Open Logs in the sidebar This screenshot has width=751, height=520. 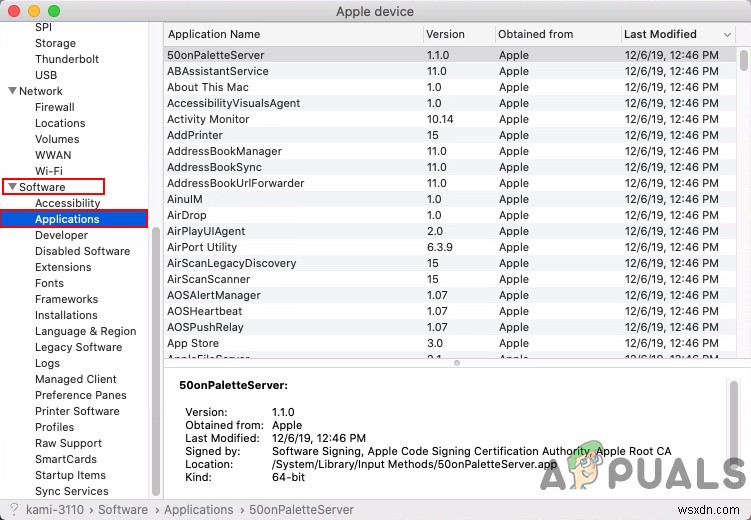pos(47,363)
